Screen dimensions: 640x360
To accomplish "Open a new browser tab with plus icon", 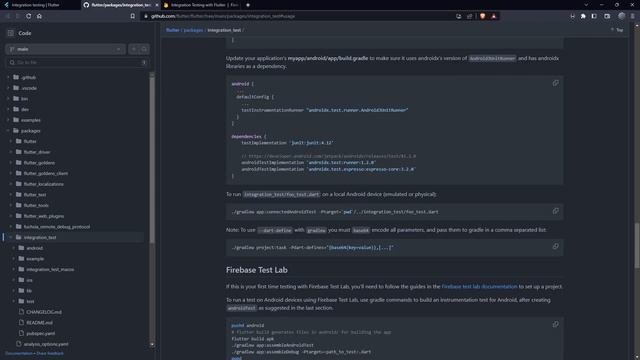I will (248, 5).
